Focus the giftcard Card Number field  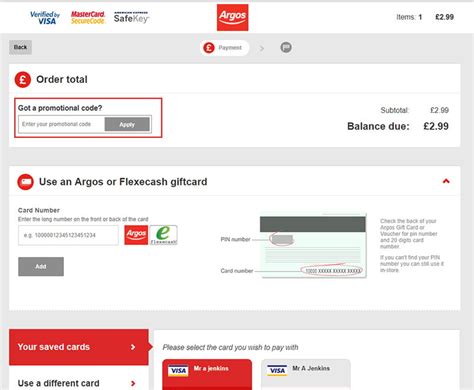click(x=68, y=235)
